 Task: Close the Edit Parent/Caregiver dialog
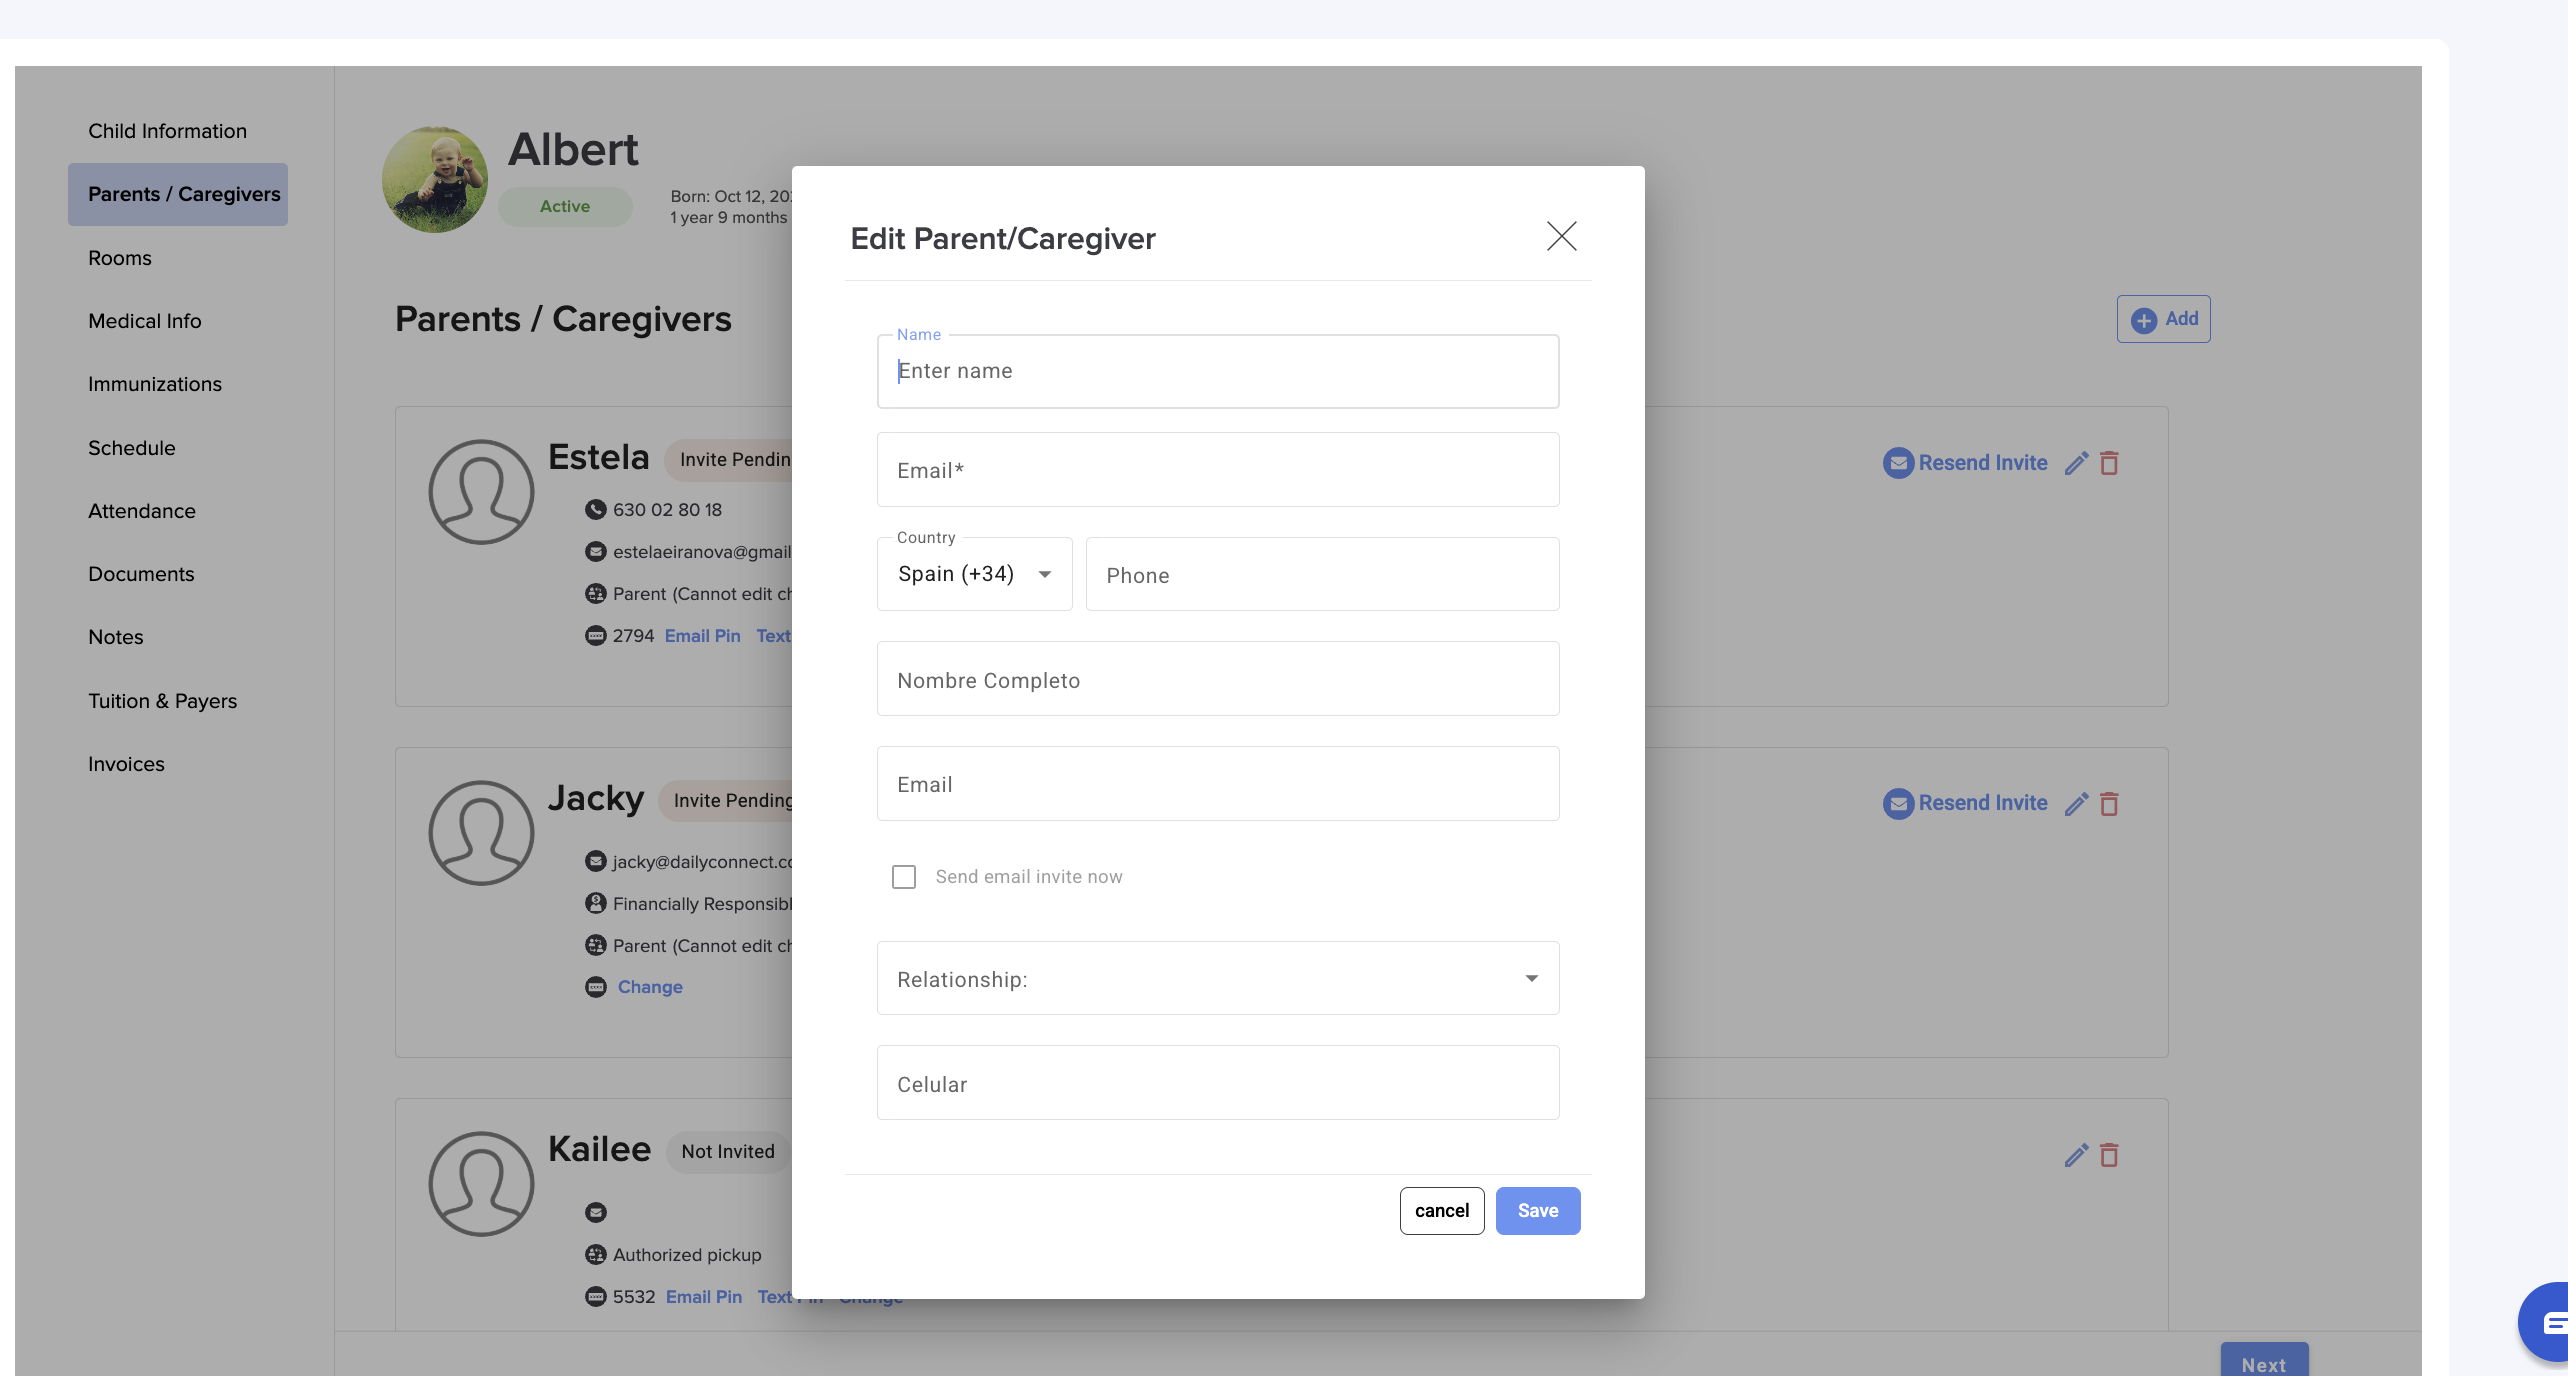[1561, 237]
